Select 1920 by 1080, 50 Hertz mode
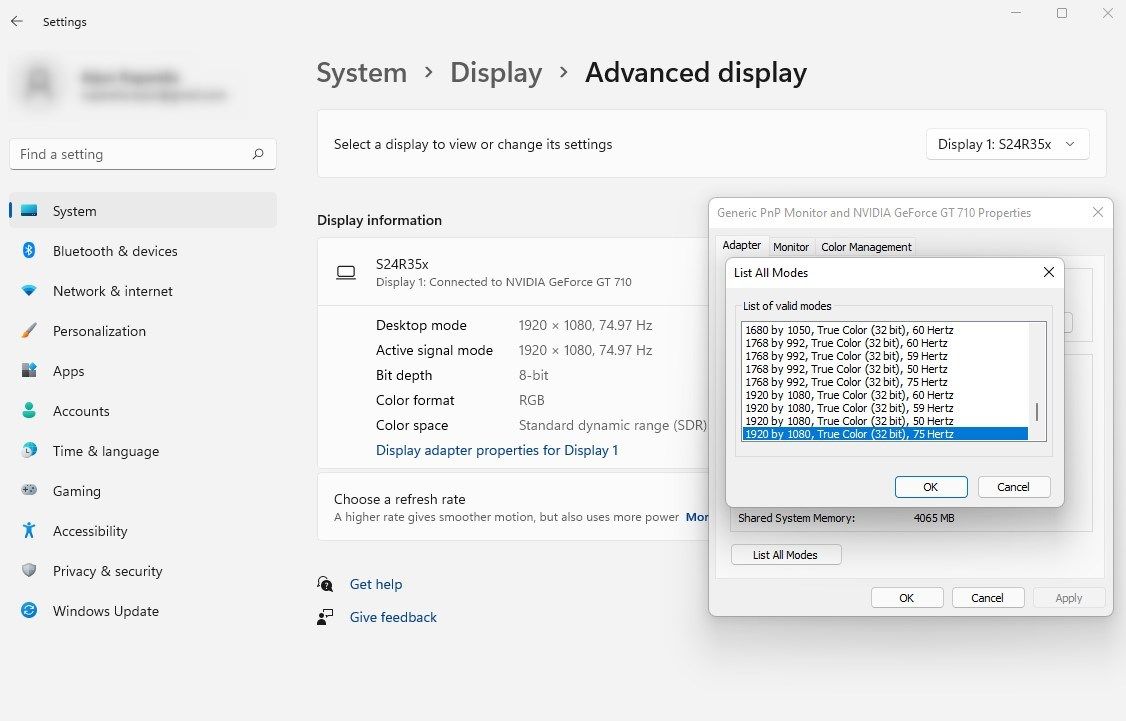 pos(885,421)
